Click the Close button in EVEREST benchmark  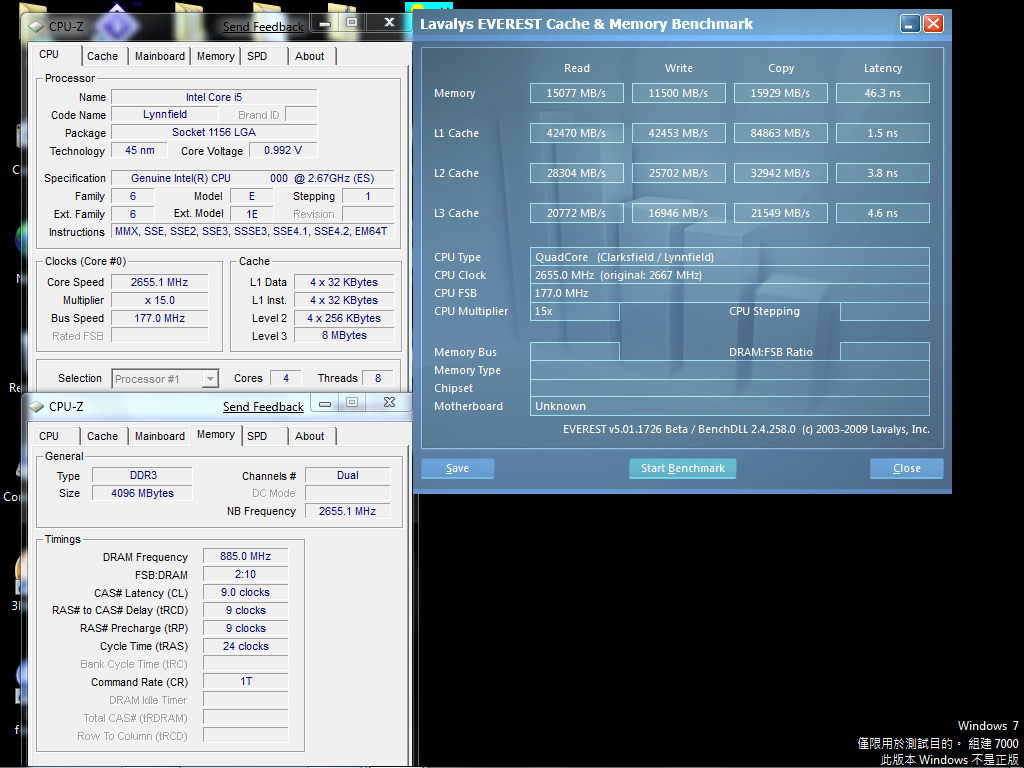pos(906,468)
